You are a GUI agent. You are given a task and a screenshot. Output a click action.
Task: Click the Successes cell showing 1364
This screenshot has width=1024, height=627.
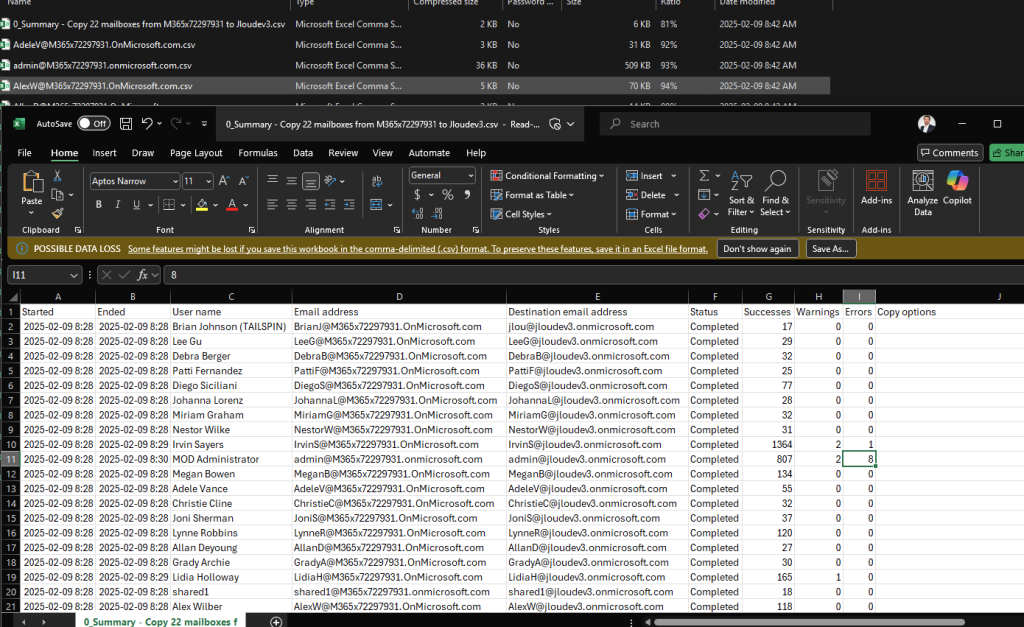pyautogui.click(x=768, y=444)
